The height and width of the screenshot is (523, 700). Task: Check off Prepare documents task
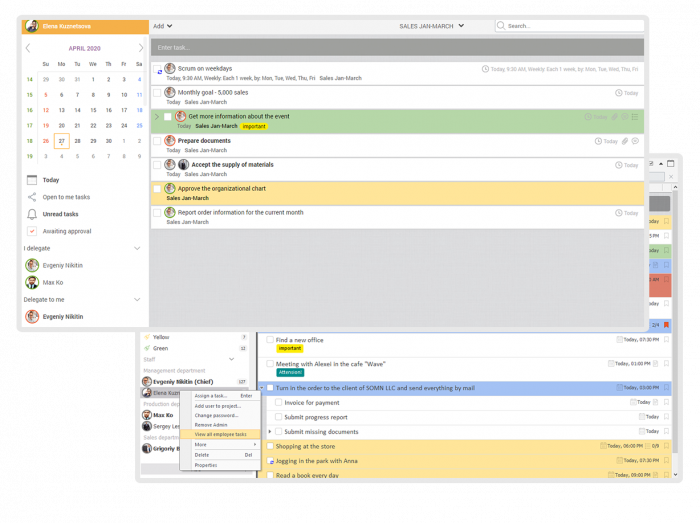coord(157,141)
